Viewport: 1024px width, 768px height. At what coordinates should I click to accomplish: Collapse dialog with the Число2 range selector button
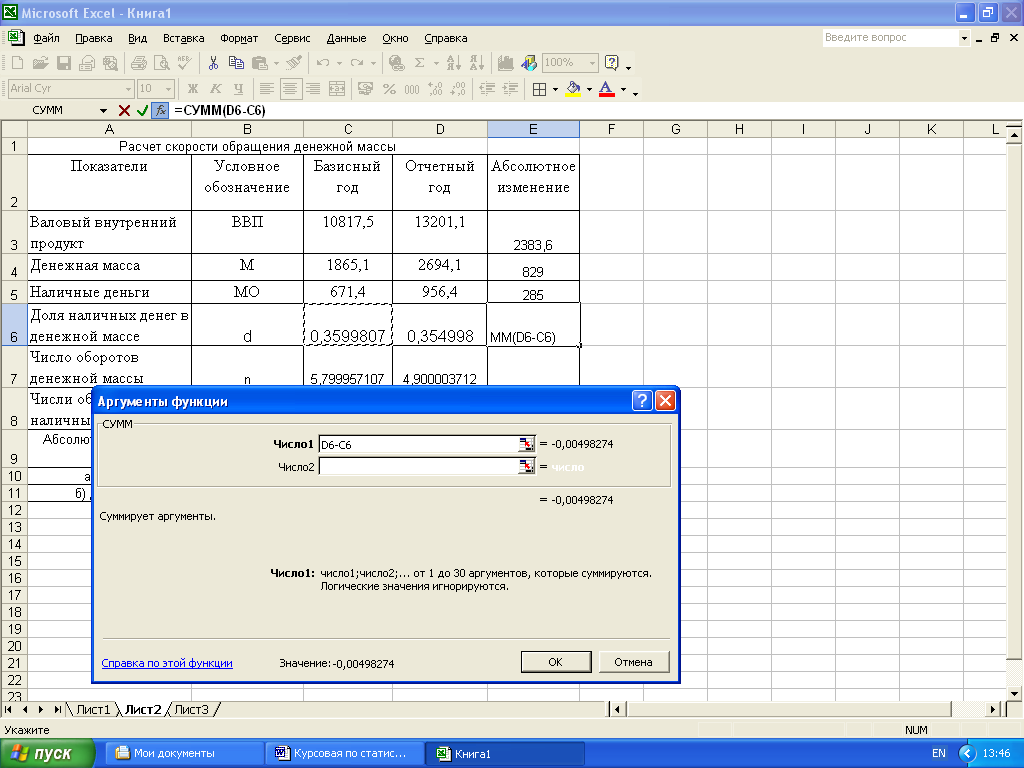click(x=526, y=466)
